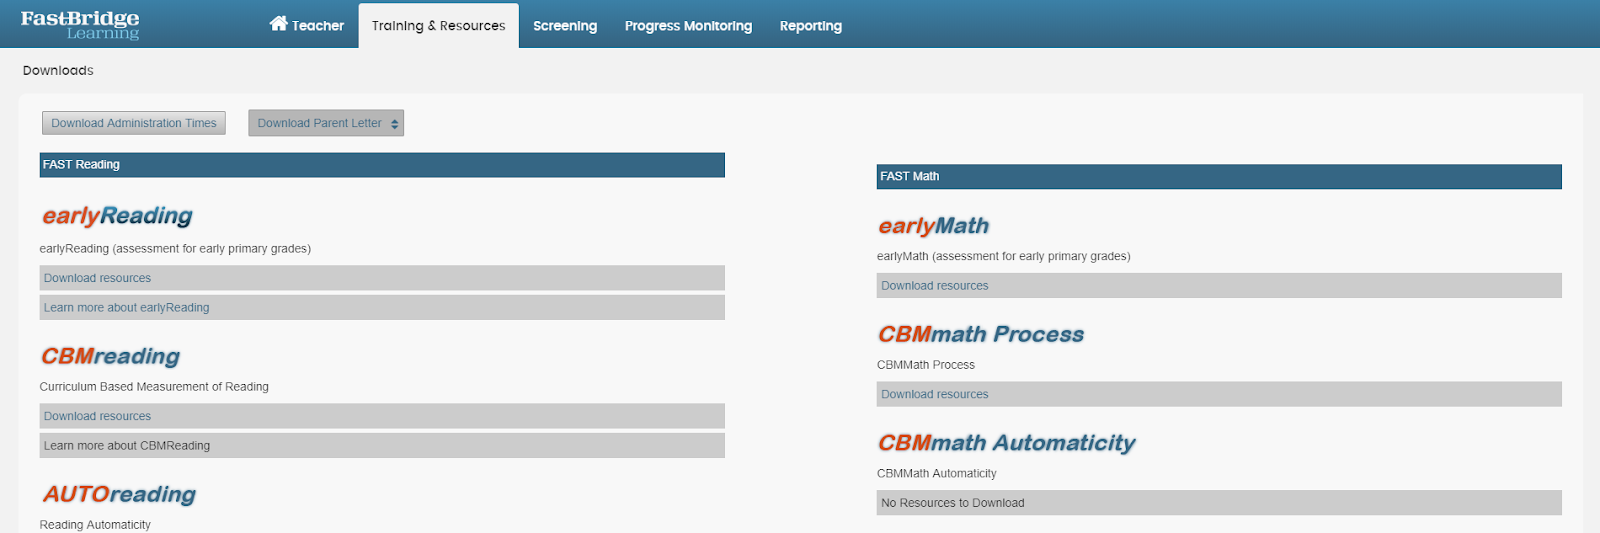Screen dimensions: 1600x533
Task: Click the earlyReading logo heading
Action: click(117, 216)
